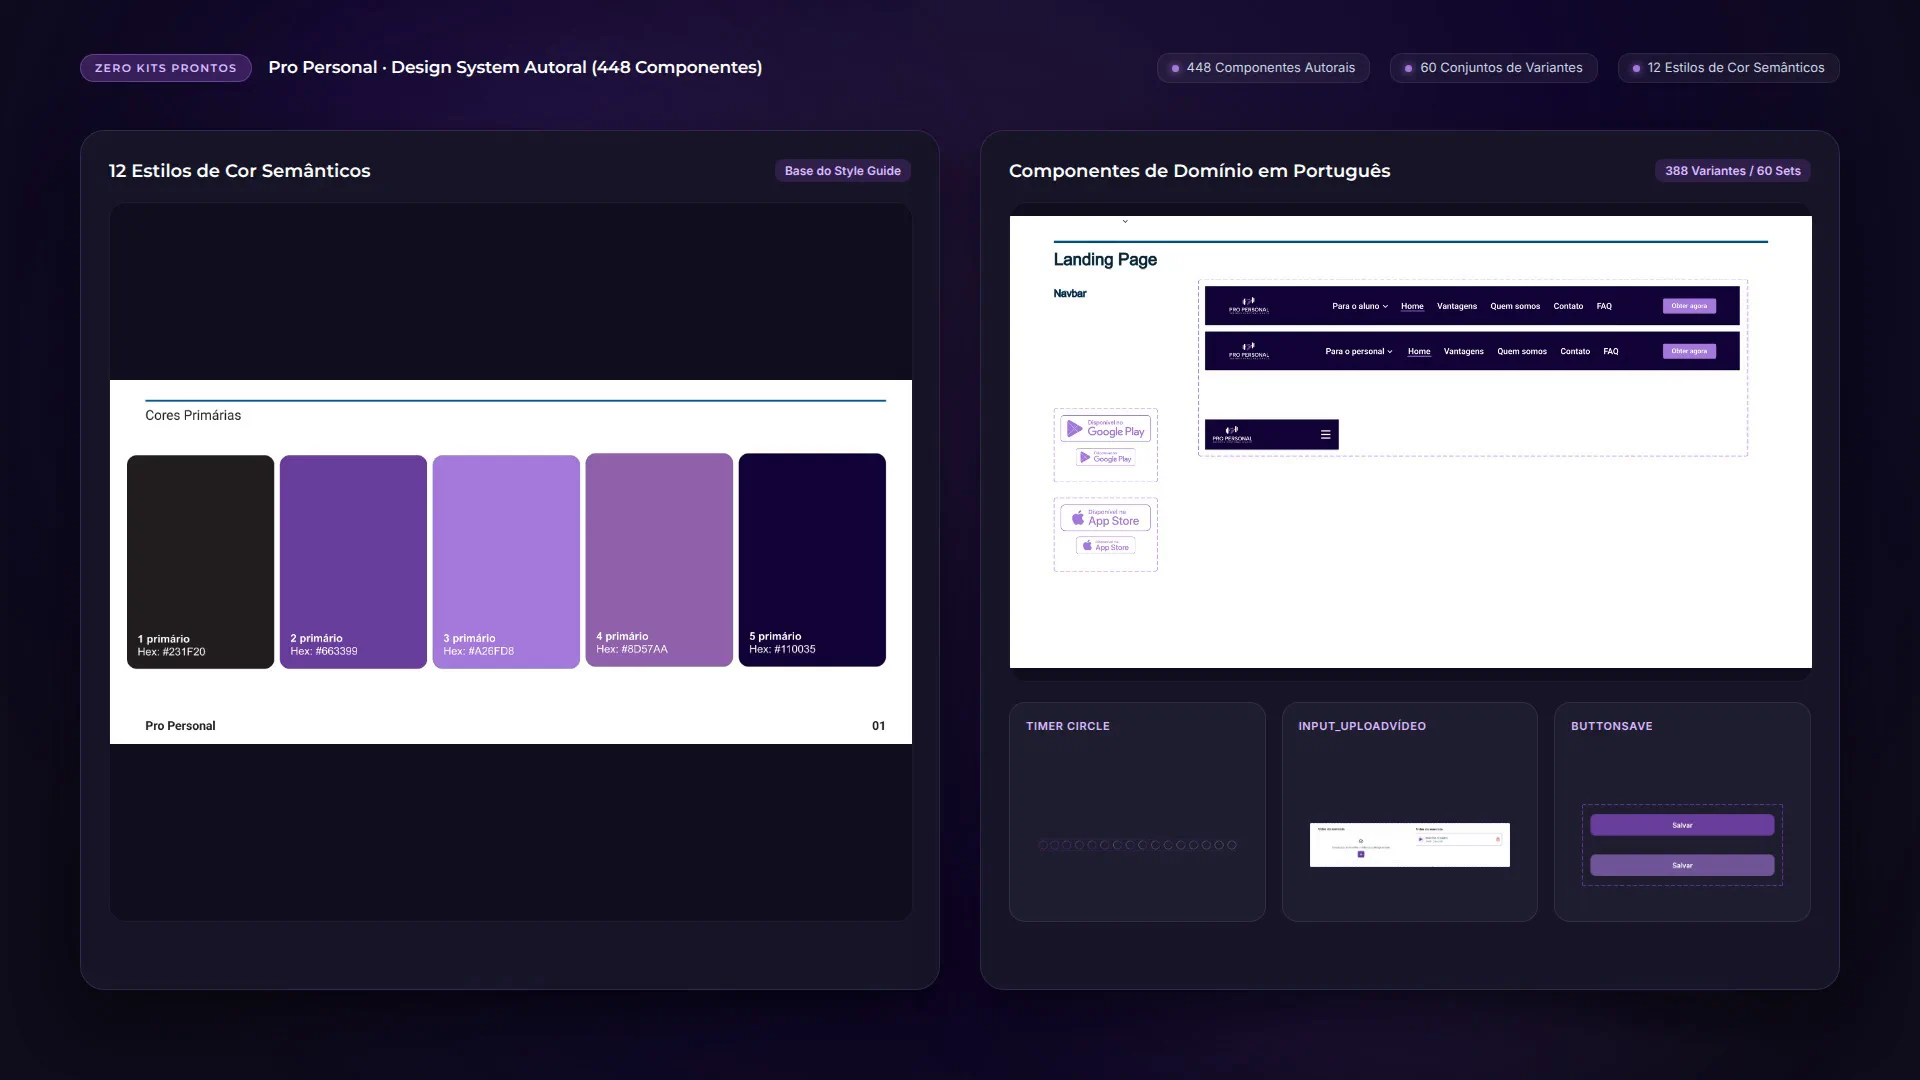Click the 'ZERO KITS PRONTOS' badge
Viewport: 1920px width, 1080px height.
point(166,68)
